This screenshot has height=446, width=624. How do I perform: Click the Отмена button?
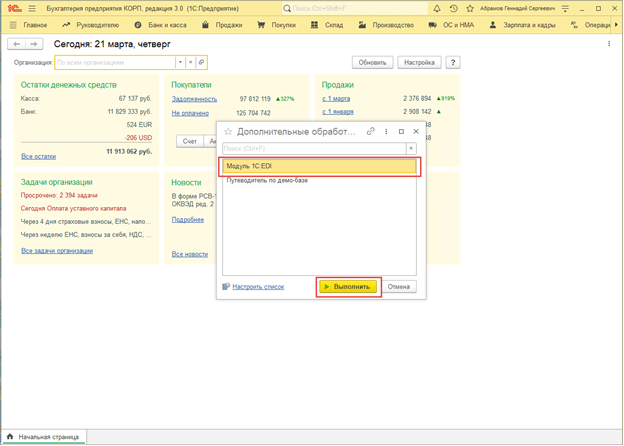pos(399,286)
